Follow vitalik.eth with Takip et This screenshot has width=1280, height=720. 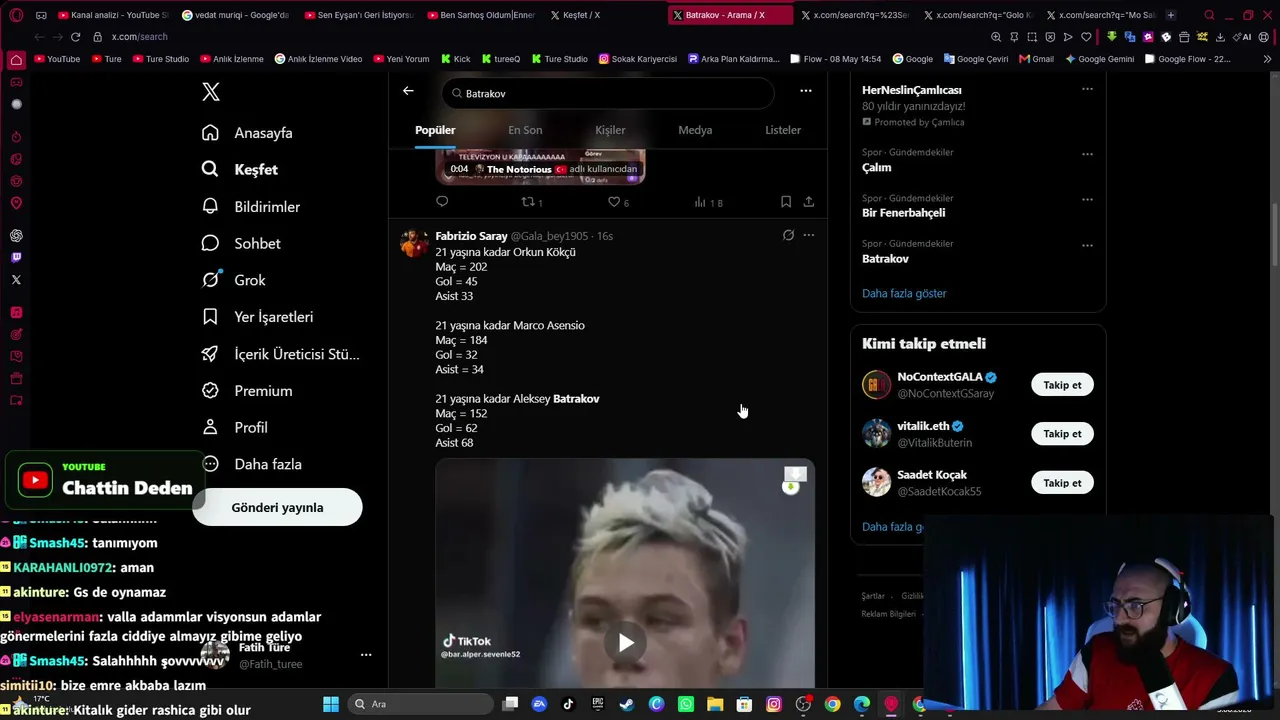[1062, 434]
